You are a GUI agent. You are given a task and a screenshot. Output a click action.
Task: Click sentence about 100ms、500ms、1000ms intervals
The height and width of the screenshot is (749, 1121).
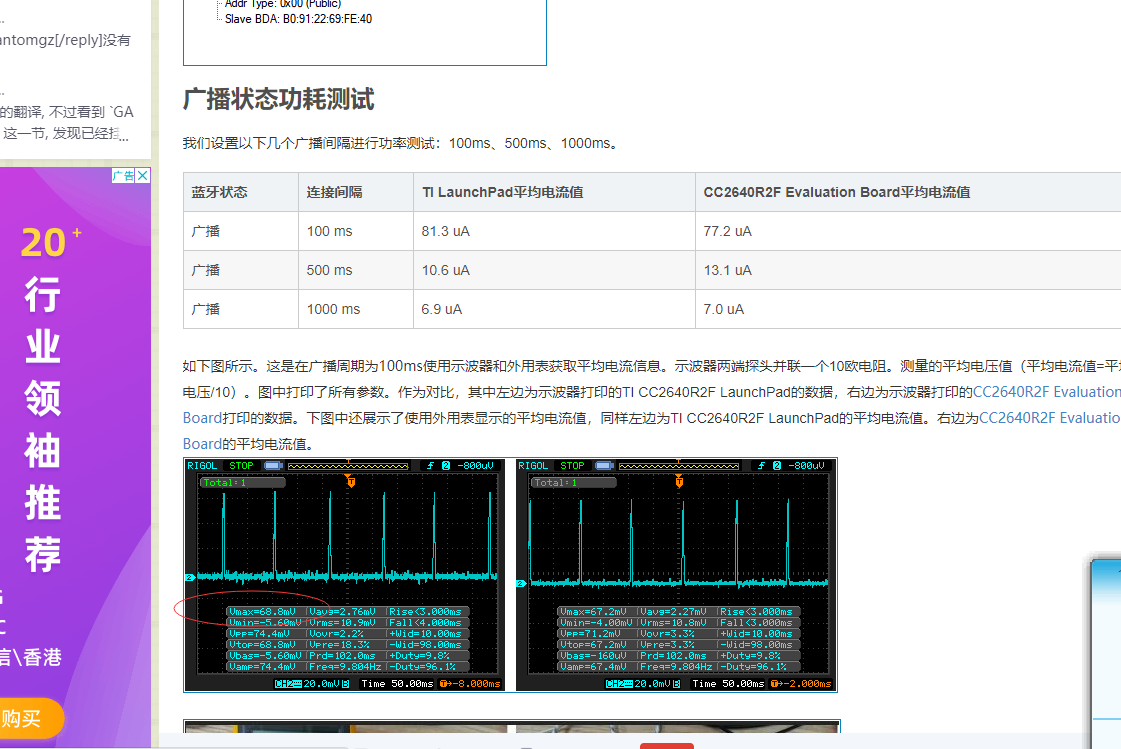click(400, 143)
